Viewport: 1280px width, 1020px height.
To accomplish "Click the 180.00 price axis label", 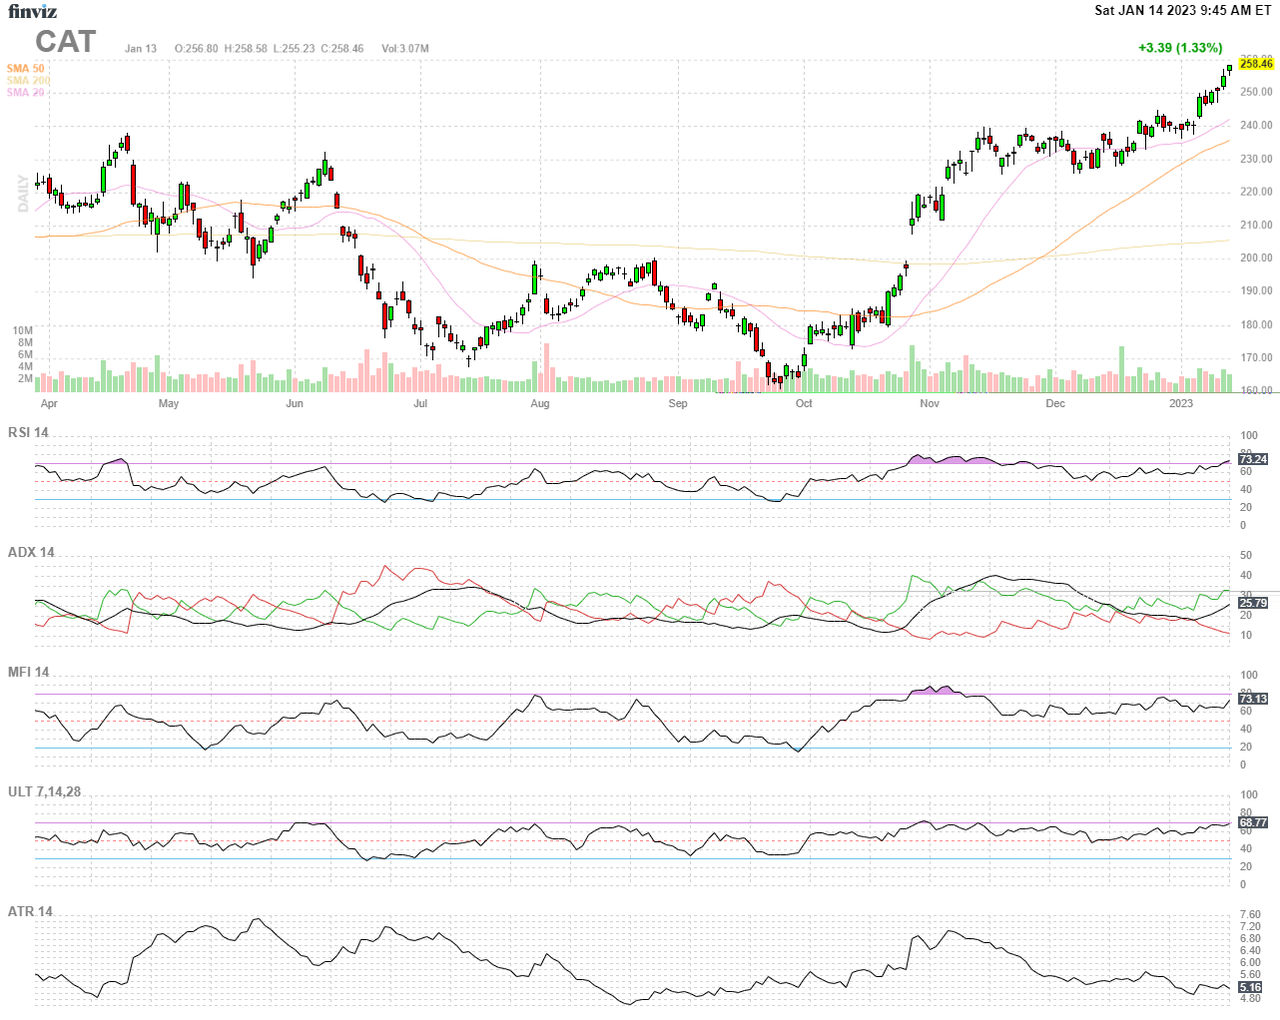I will pos(1256,325).
